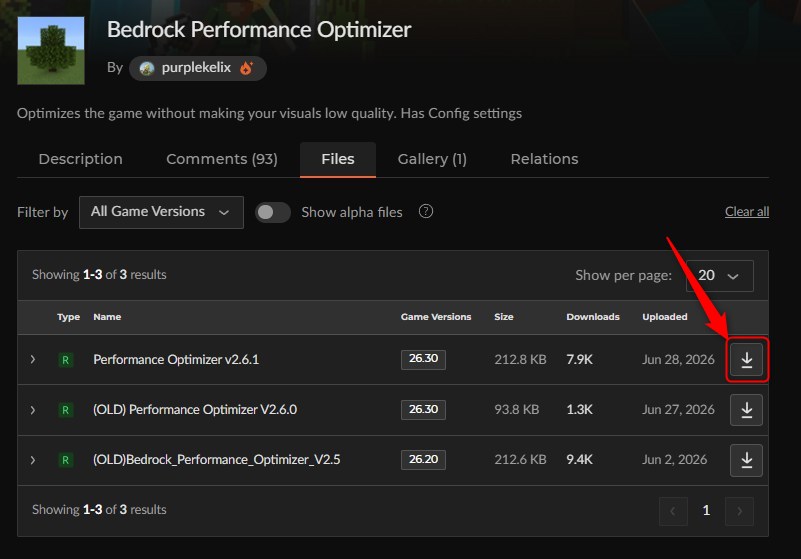Click purplekelix's avatar icon
This screenshot has height=559, width=801.
pos(147,68)
